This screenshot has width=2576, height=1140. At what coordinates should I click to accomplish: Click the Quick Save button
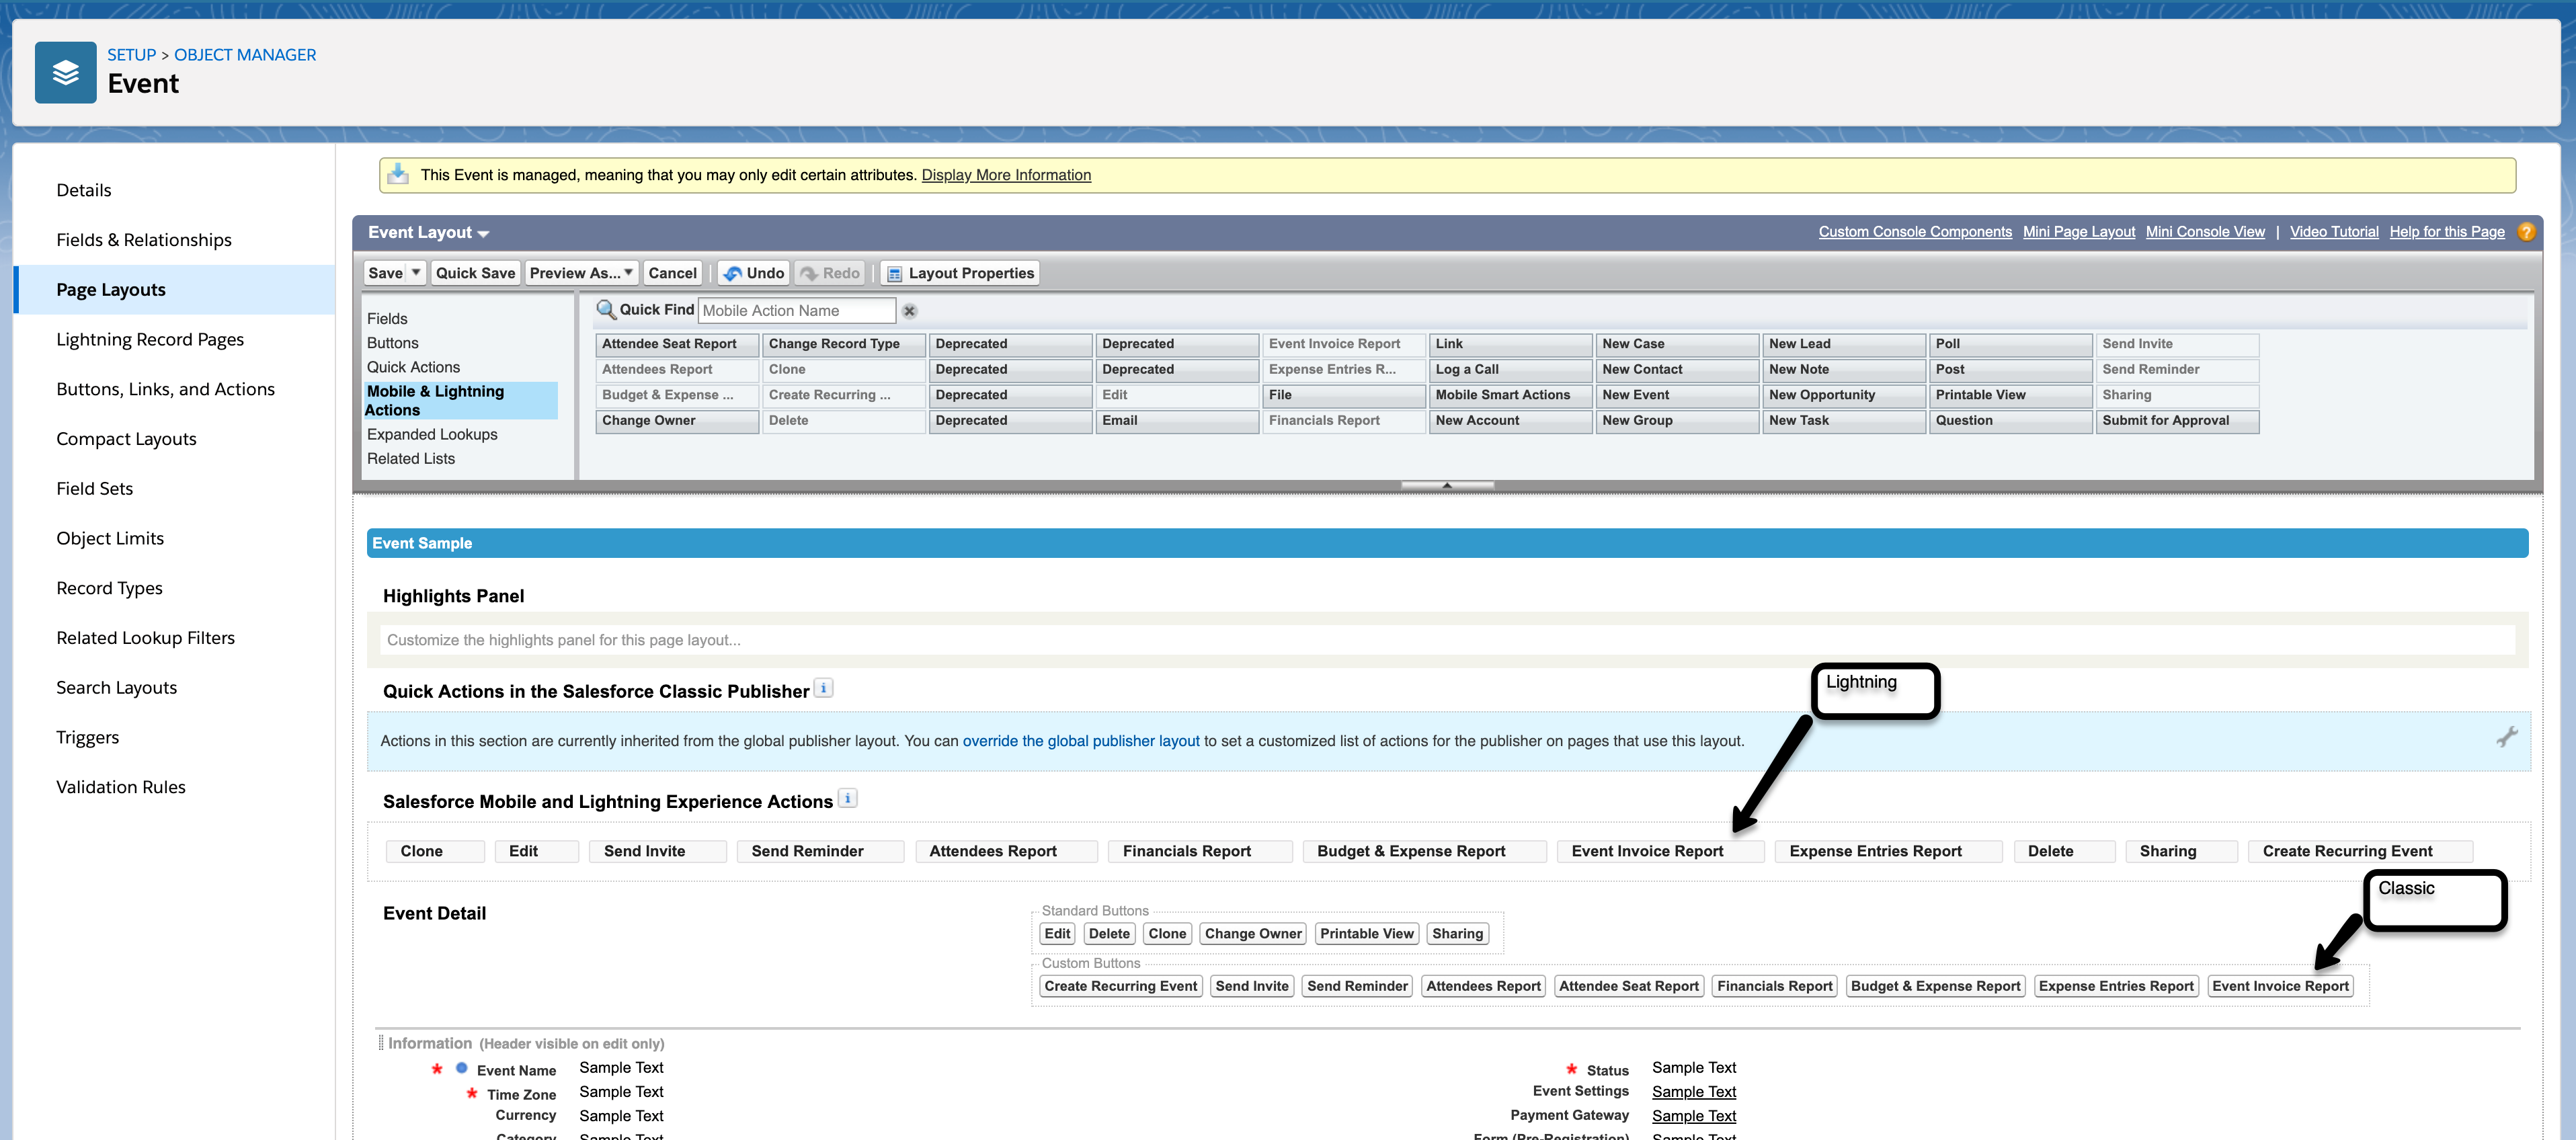475,273
